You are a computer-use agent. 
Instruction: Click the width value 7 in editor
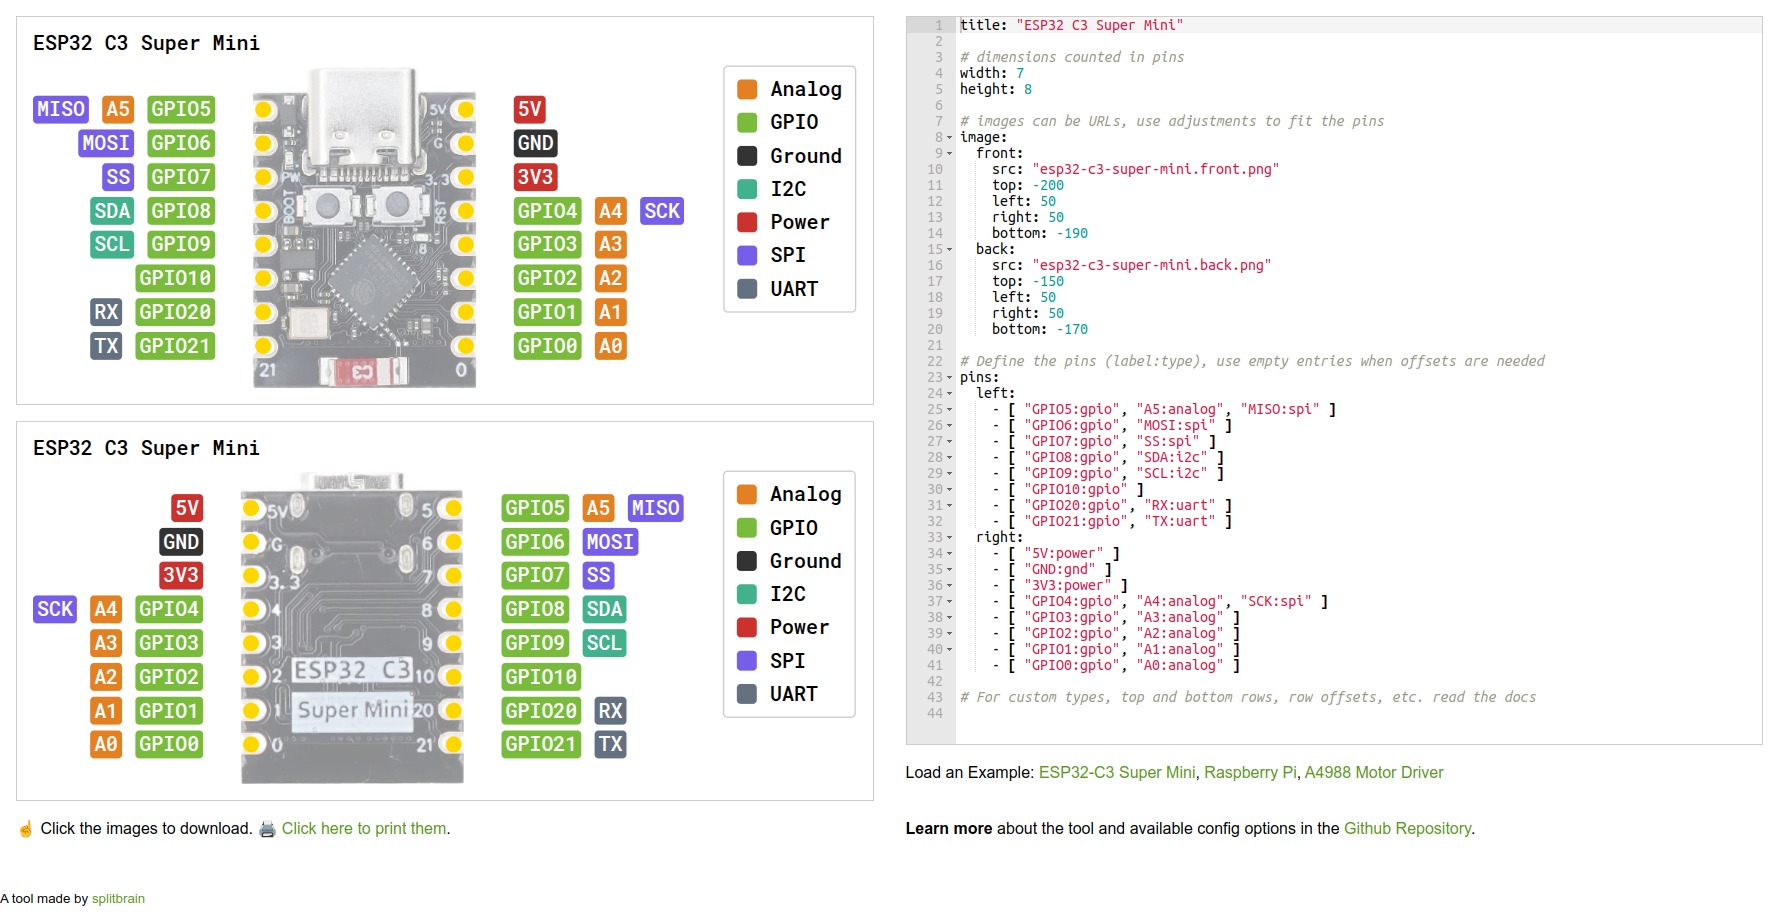[x=1020, y=73]
